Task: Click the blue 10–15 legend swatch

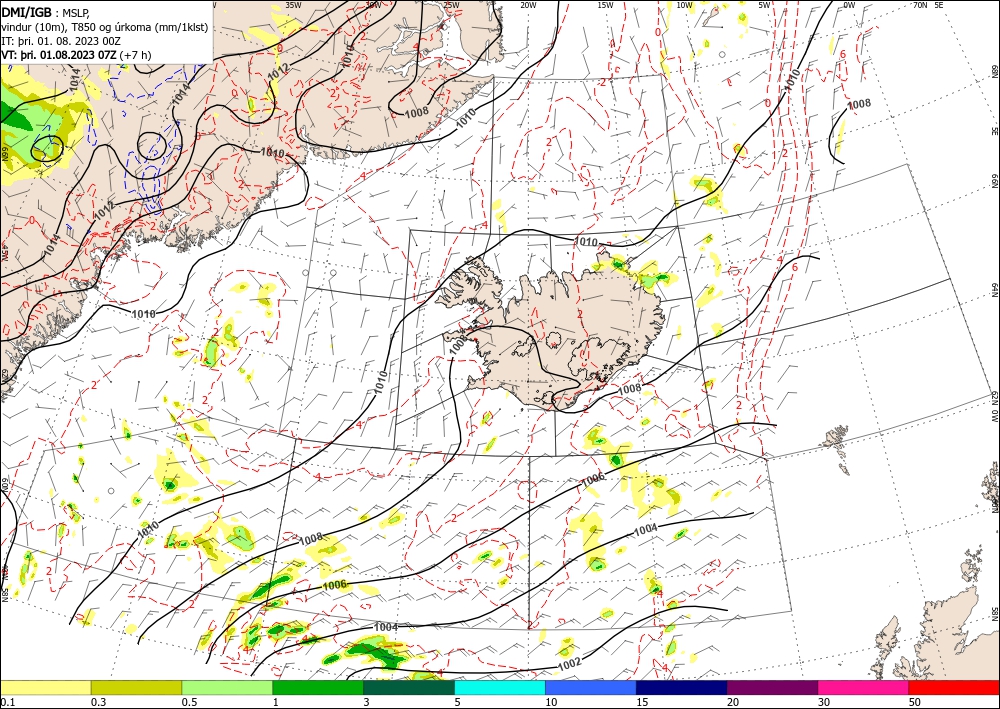Action: (591, 687)
